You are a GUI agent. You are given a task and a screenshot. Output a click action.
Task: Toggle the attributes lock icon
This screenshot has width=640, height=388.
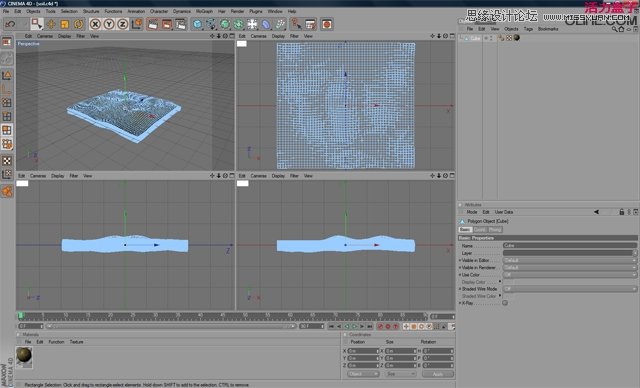(622, 212)
